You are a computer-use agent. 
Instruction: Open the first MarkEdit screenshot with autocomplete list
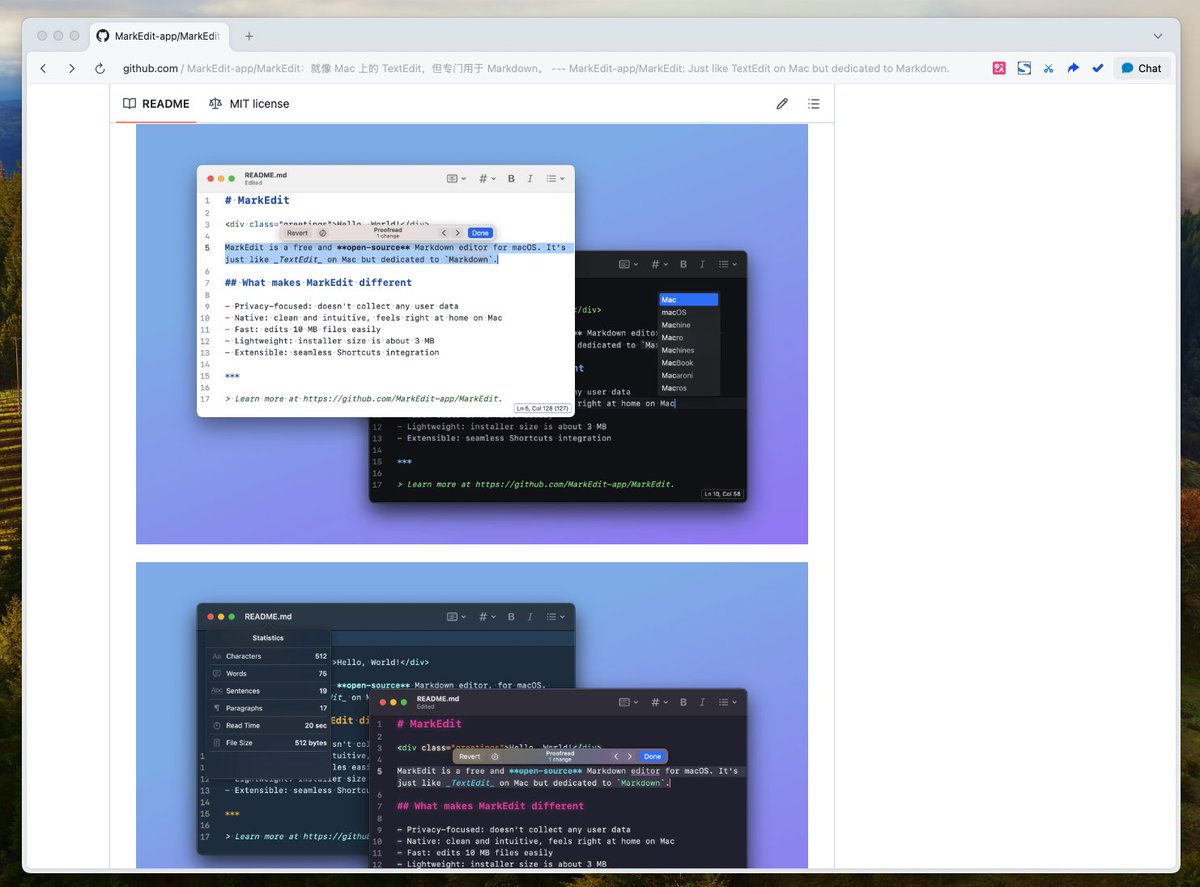[x=472, y=334]
